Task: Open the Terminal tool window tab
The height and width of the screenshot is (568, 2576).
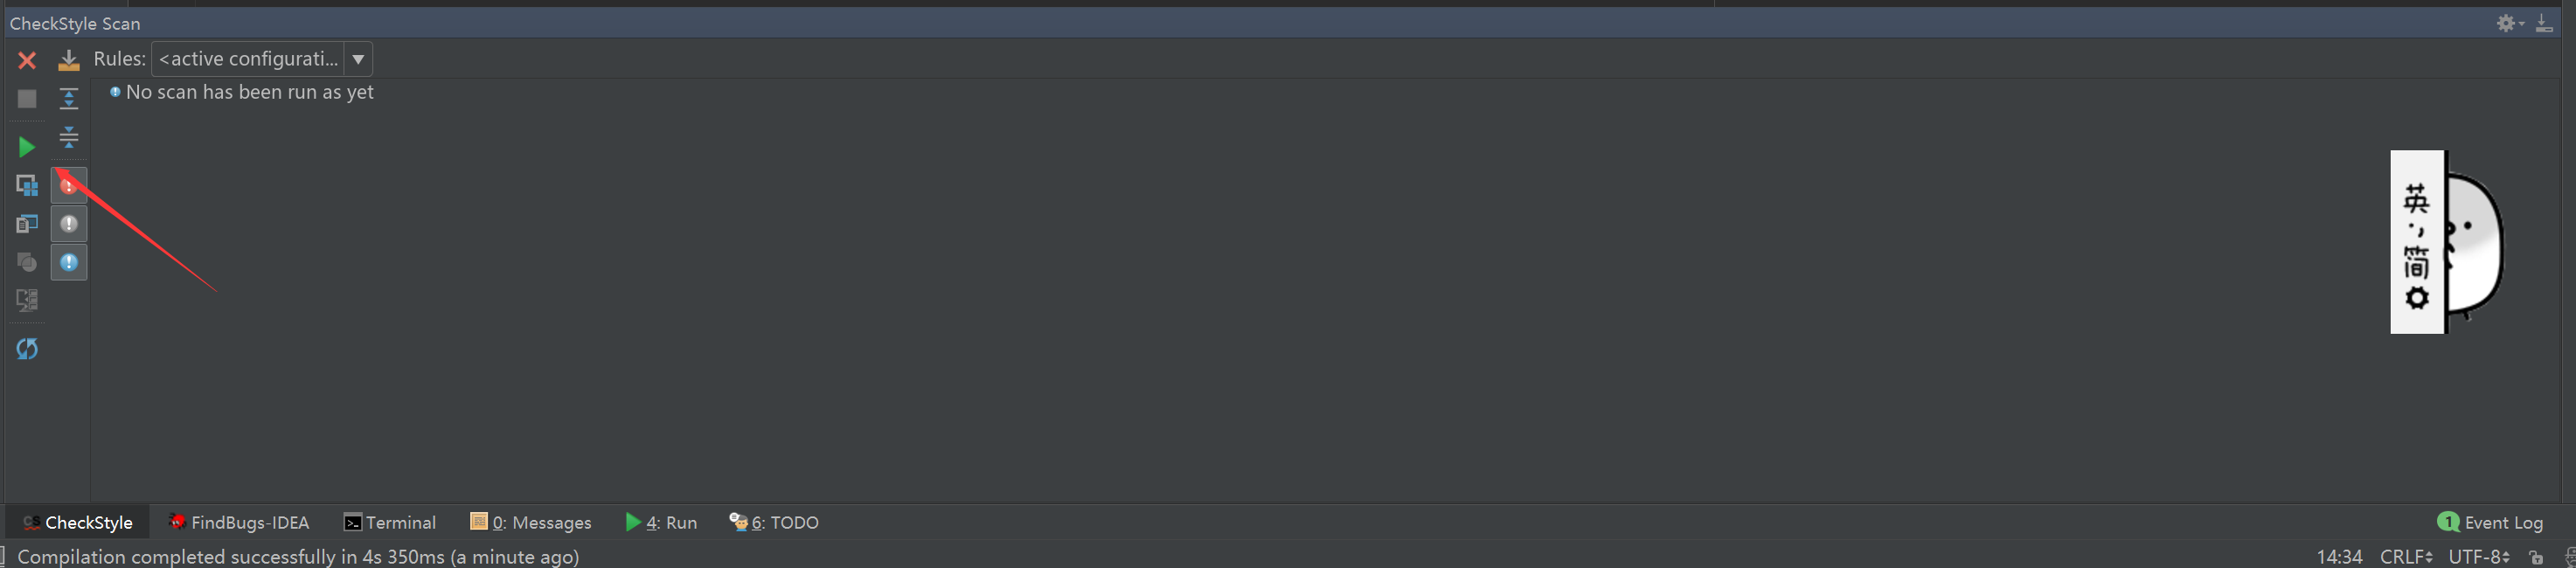Action: pos(390,522)
